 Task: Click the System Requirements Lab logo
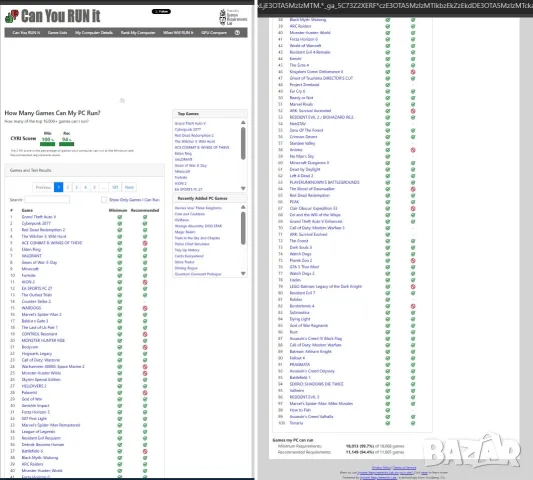[x=233, y=17]
